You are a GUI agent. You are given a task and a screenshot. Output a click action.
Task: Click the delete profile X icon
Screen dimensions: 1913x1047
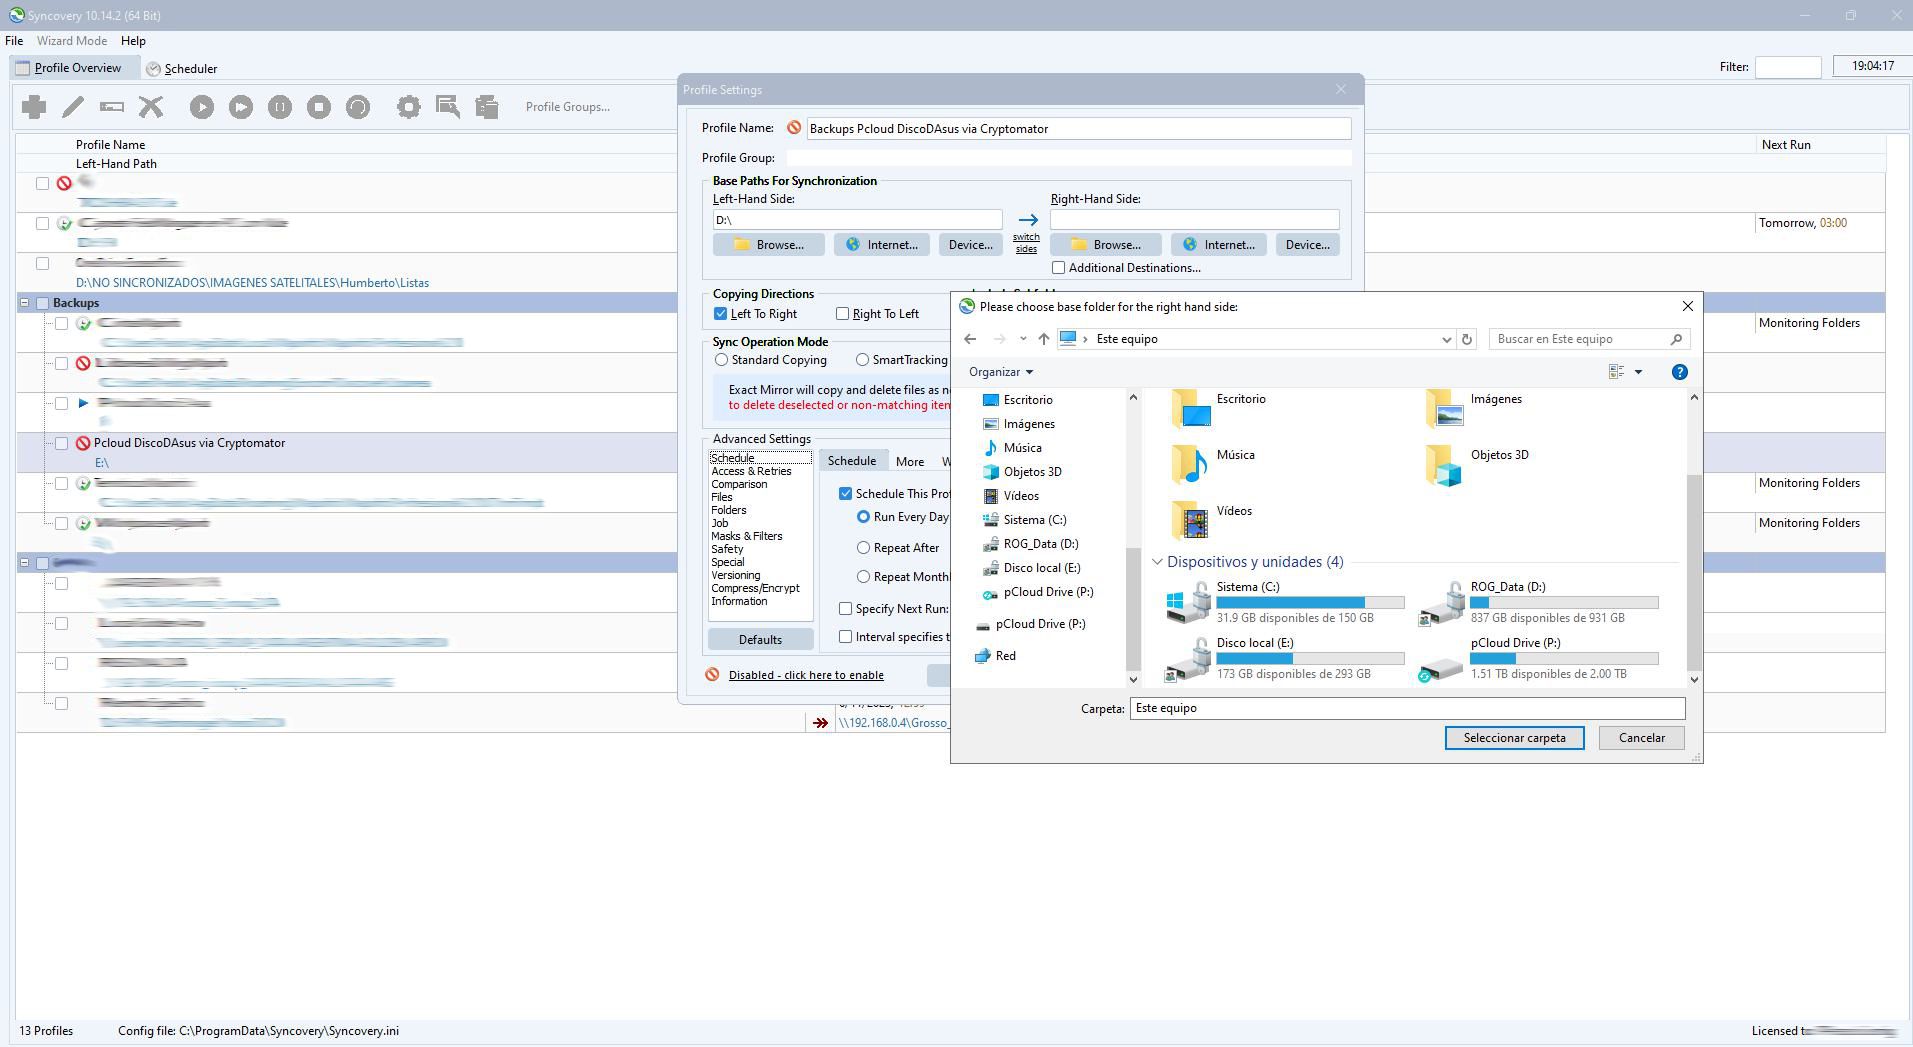151,107
